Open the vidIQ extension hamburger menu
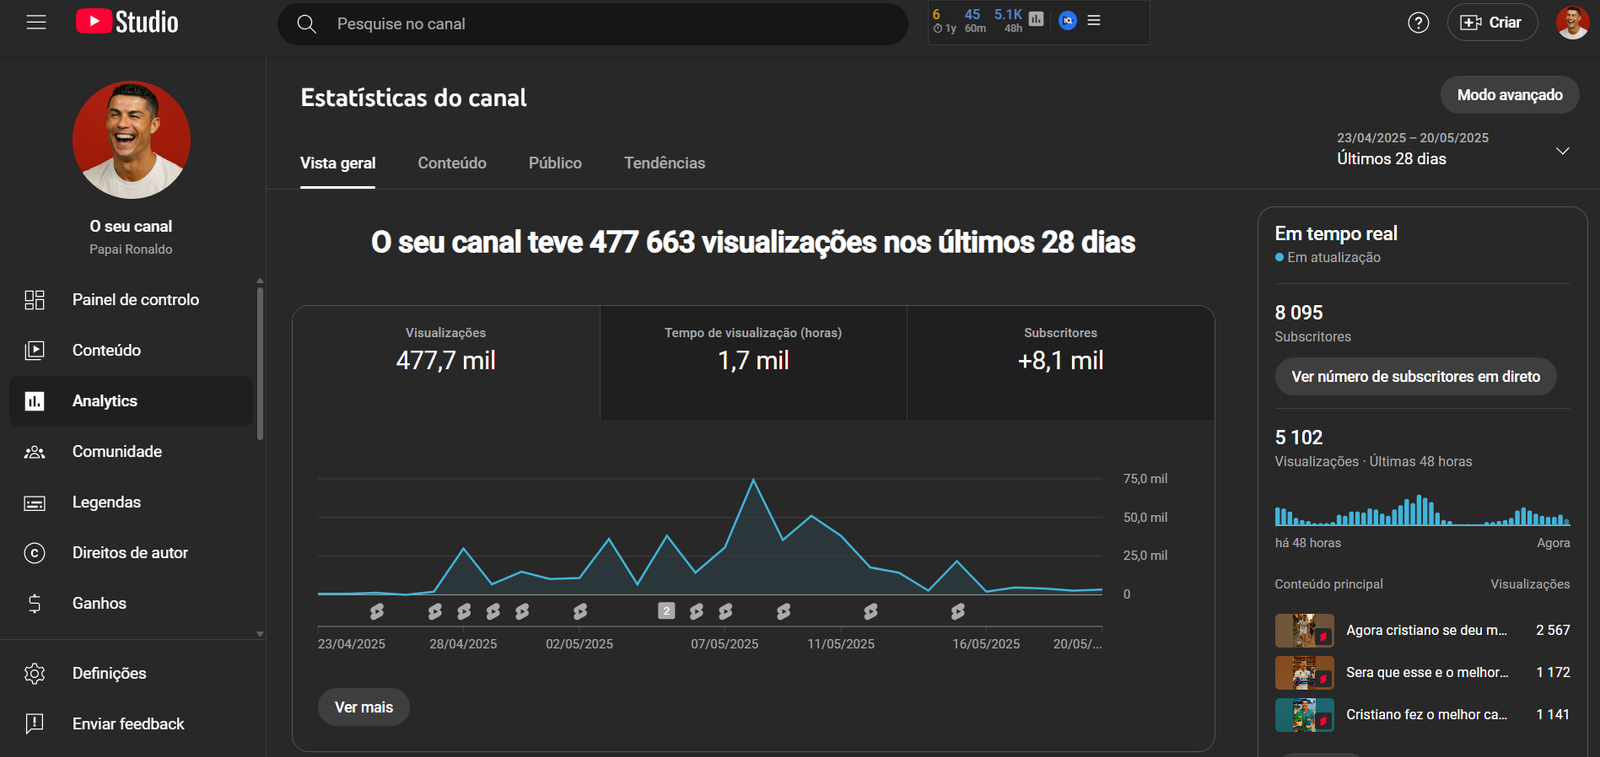Screen dimensions: 1600x757 1094,20
